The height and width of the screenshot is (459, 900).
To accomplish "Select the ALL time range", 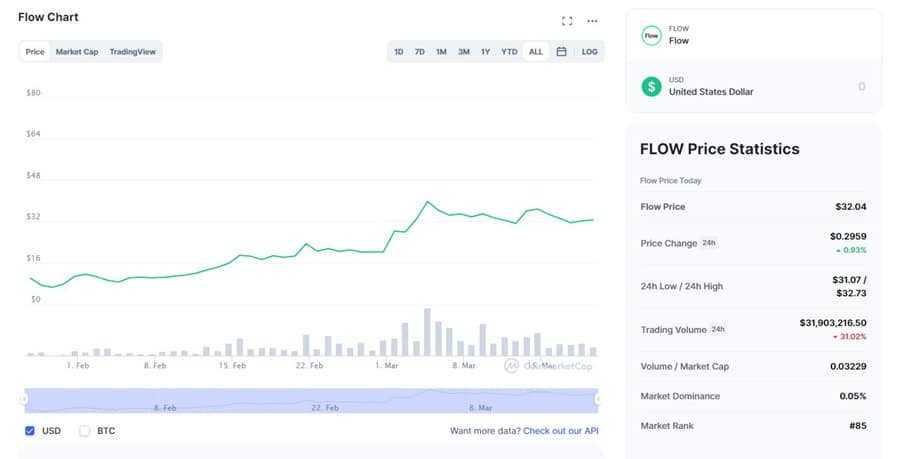I will pos(536,51).
